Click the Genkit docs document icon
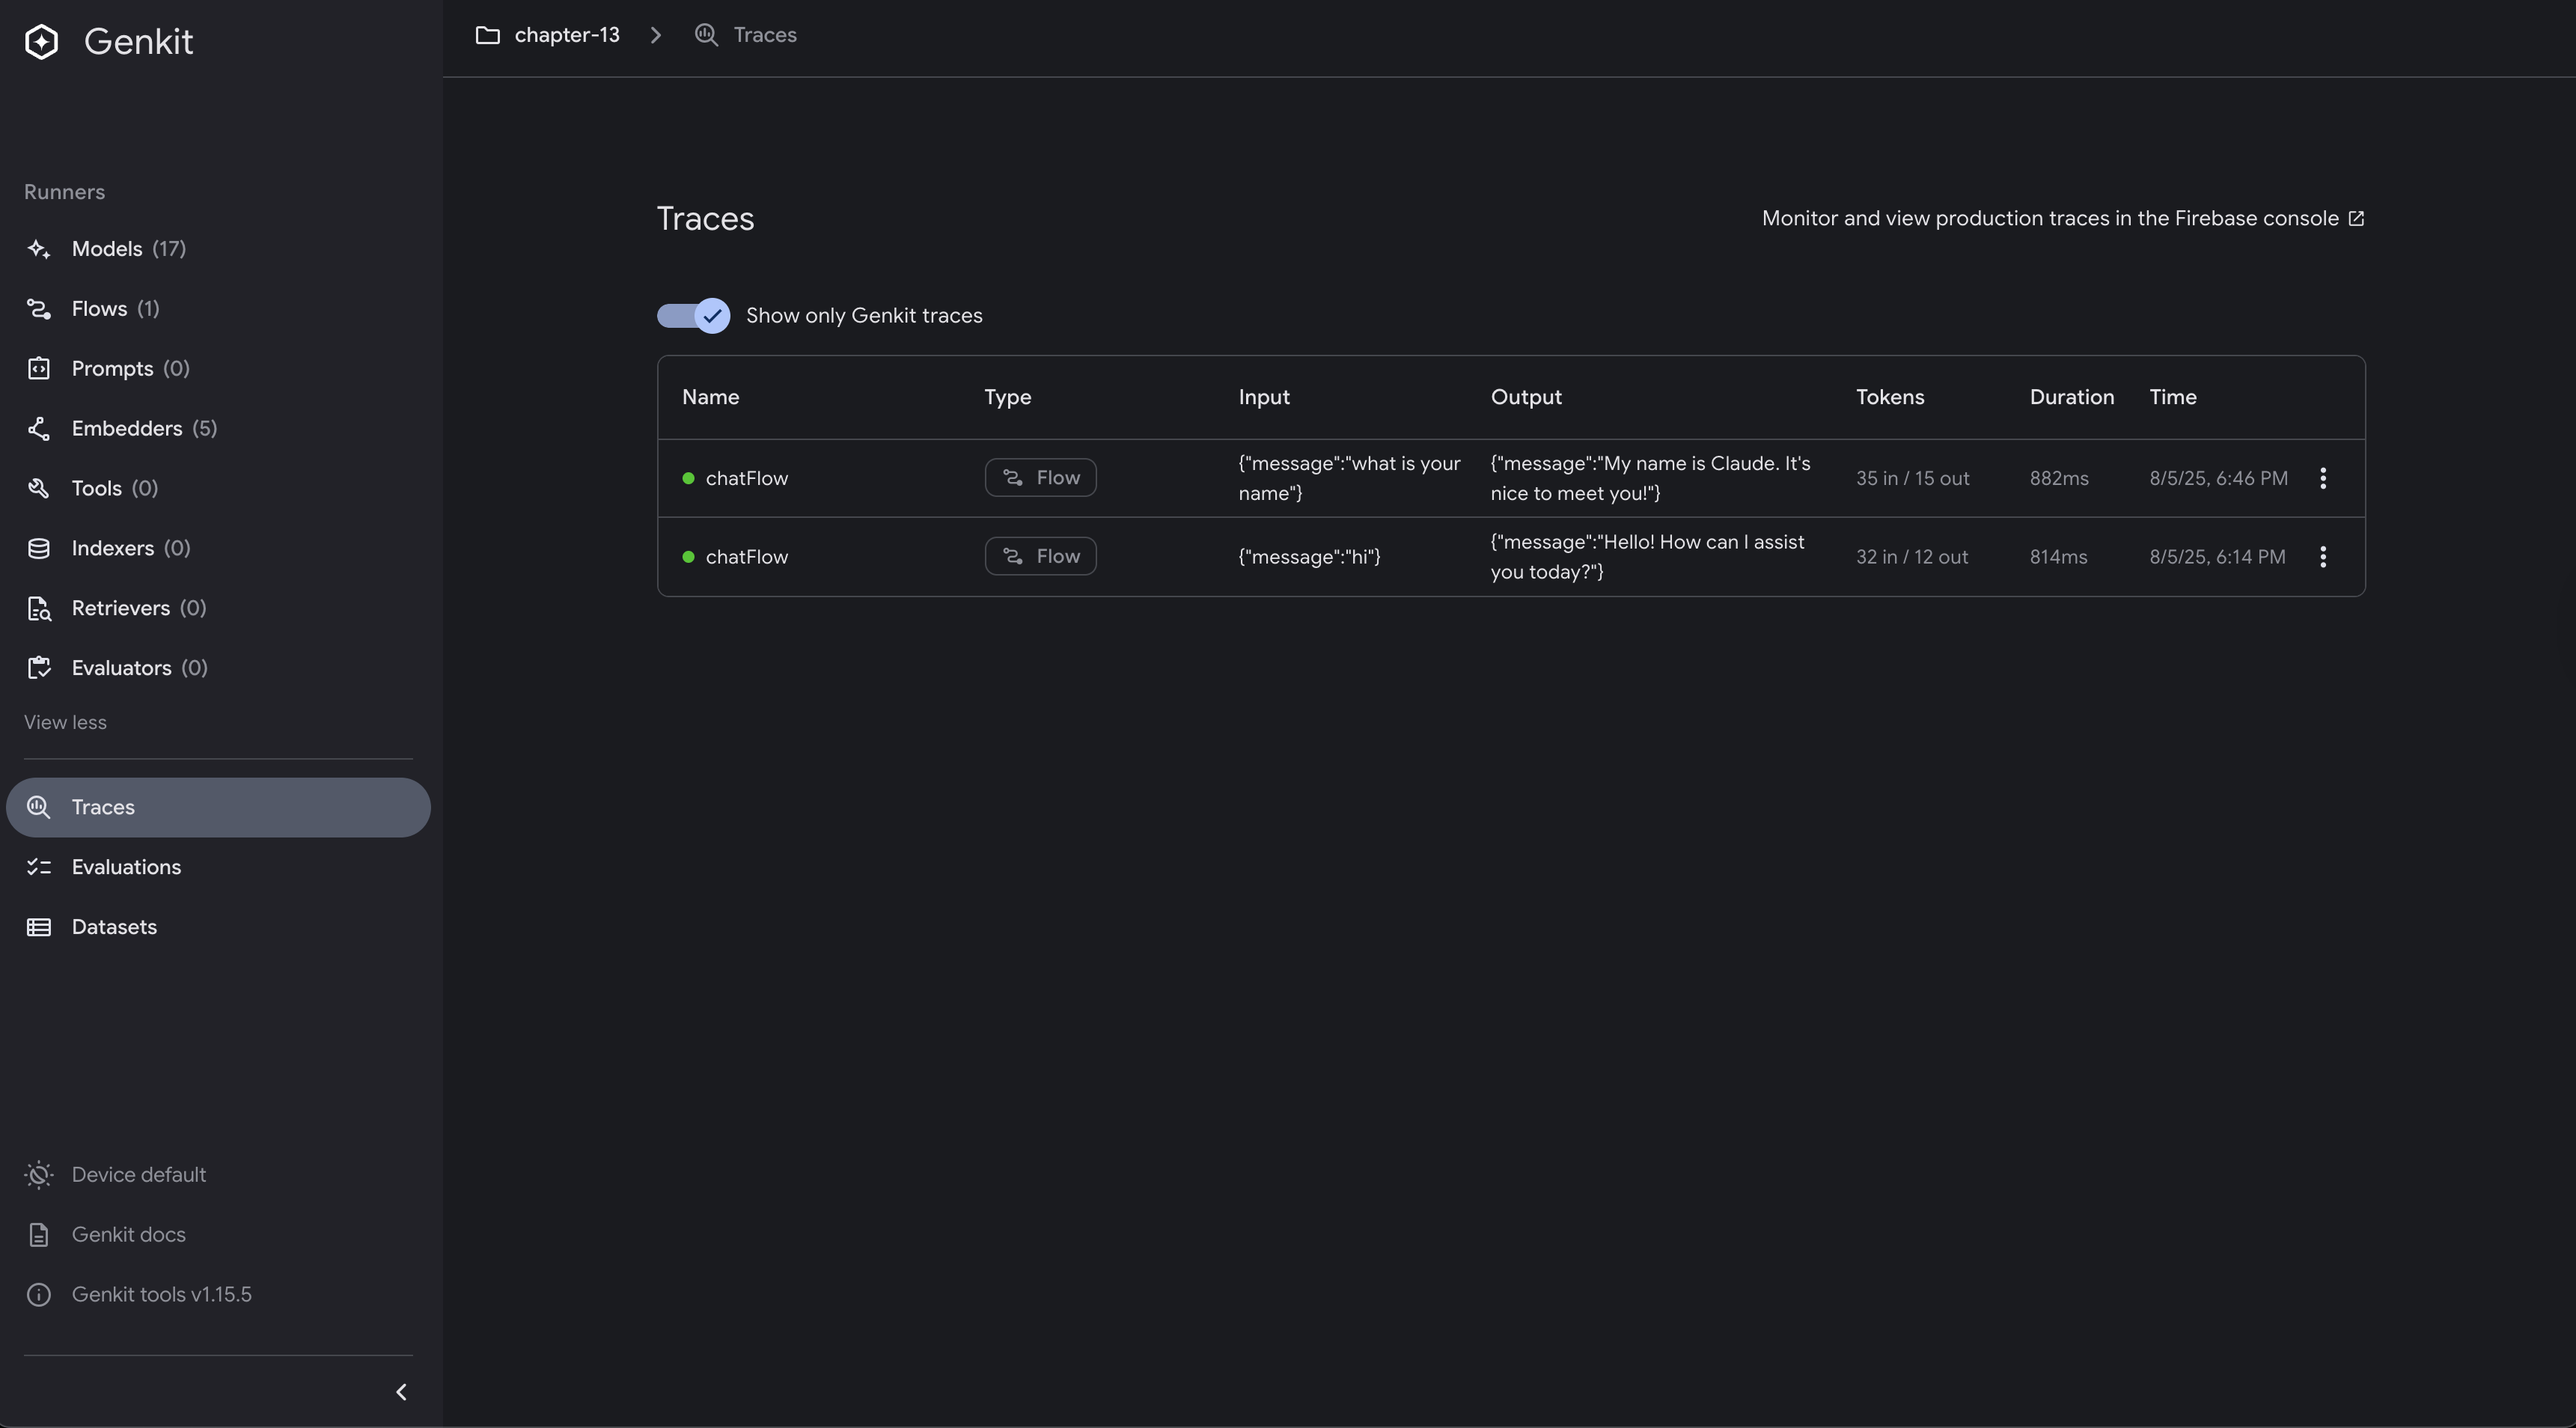This screenshot has height=1428, width=2576. [x=39, y=1235]
